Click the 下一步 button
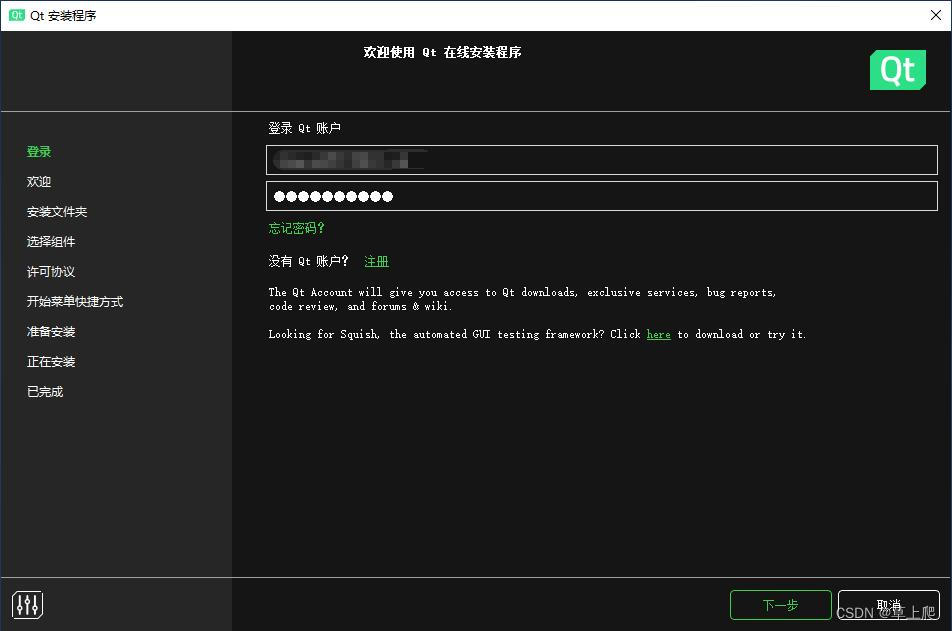Screen dimensions: 952x631 [x=780, y=604]
